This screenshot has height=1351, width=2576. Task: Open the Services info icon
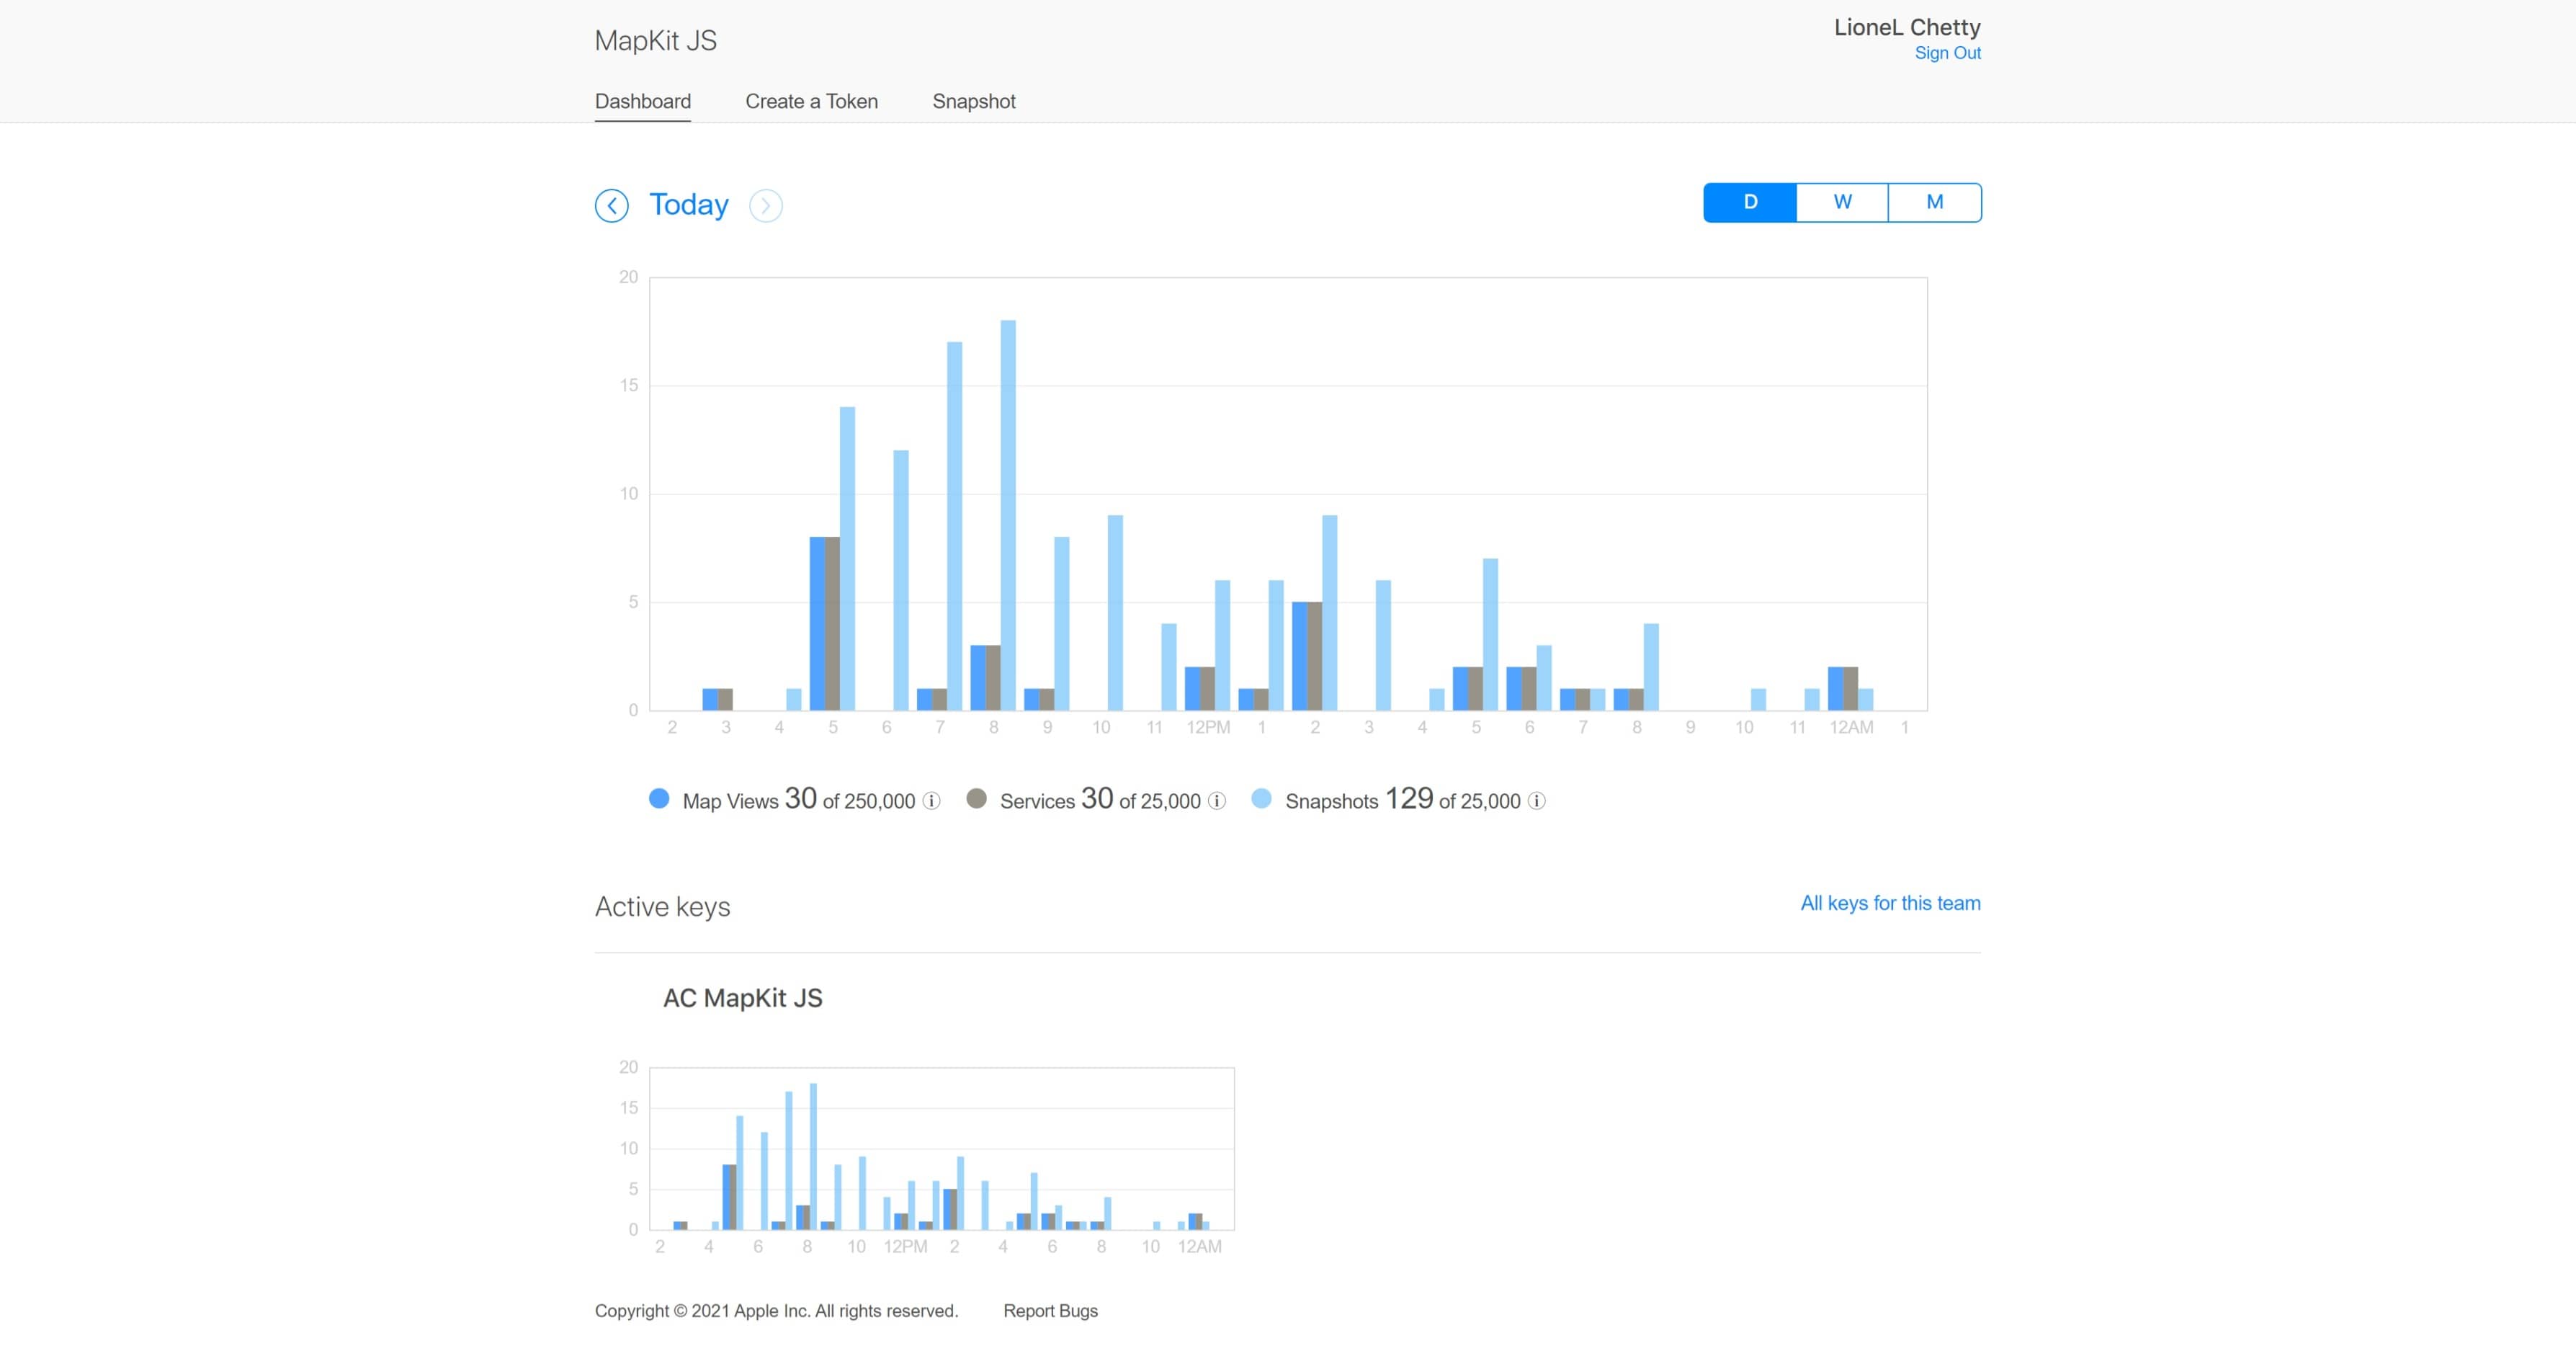[1217, 801]
